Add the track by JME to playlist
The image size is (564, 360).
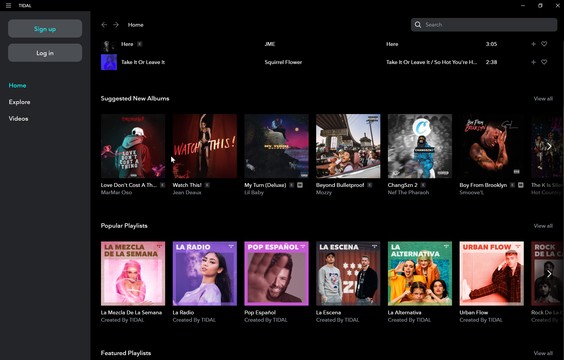pyautogui.click(x=533, y=44)
